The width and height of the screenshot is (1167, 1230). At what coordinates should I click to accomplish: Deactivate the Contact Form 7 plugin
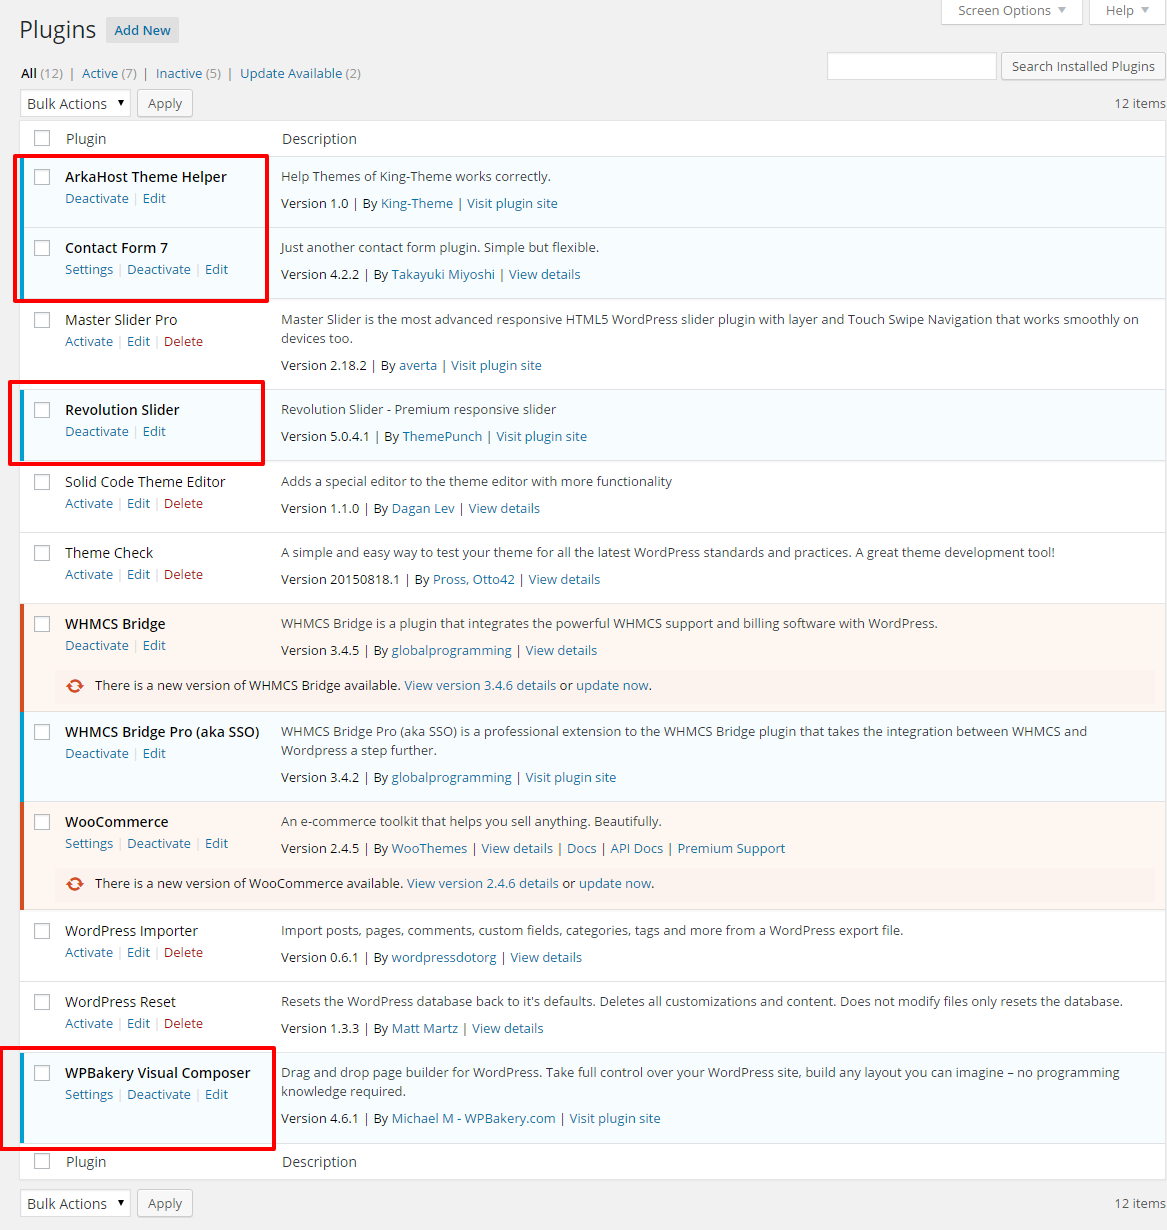click(159, 270)
